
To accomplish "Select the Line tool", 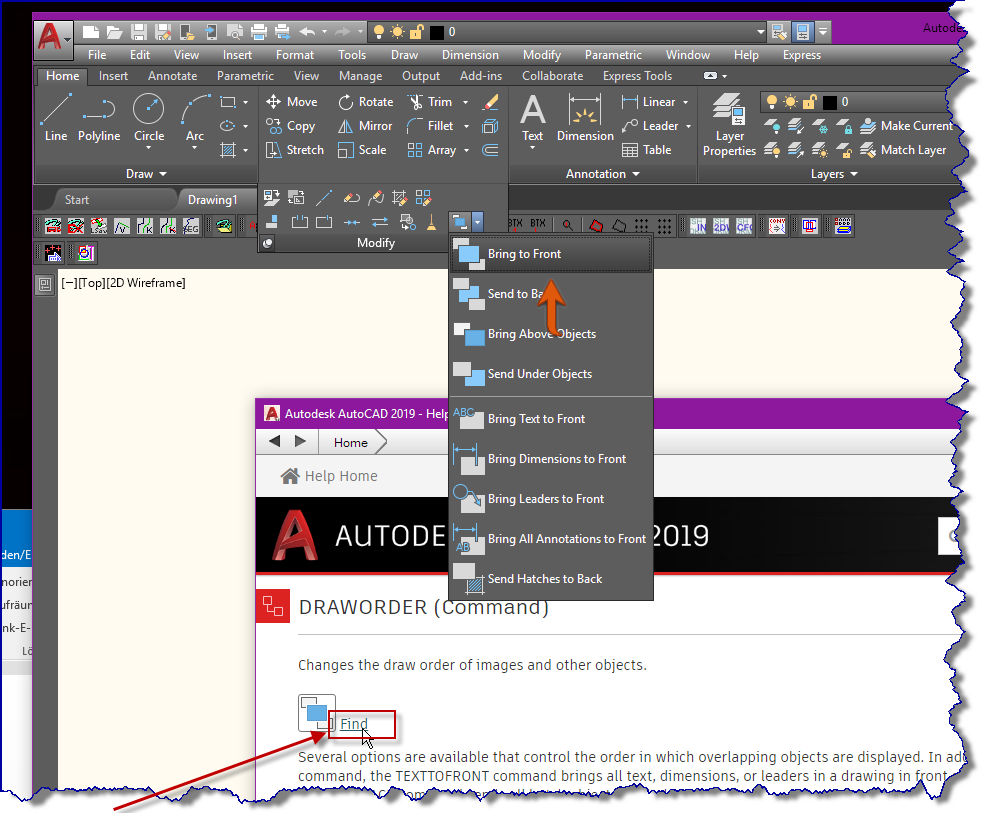I will point(56,118).
